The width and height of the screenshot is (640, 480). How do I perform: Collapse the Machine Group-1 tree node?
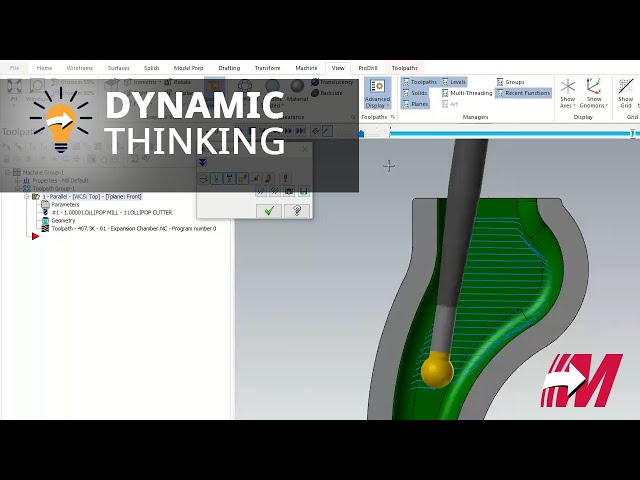7,172
